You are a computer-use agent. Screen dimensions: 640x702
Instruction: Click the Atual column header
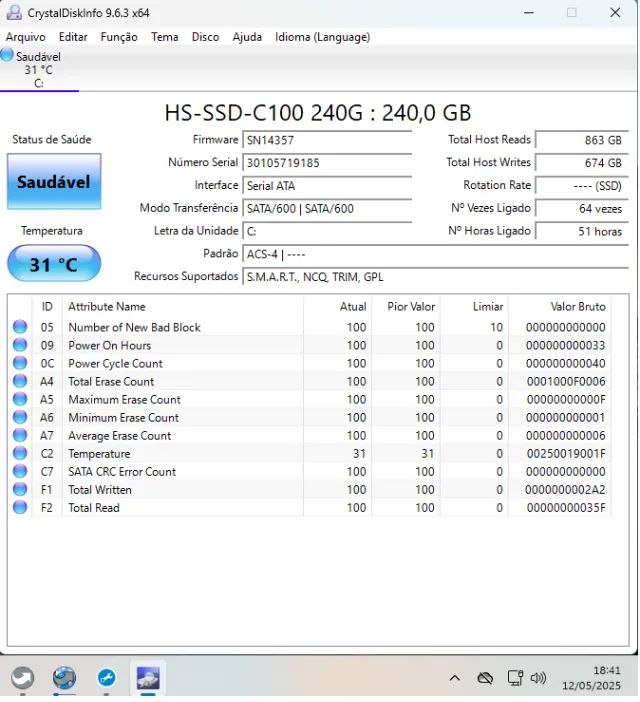coord(337,307)
